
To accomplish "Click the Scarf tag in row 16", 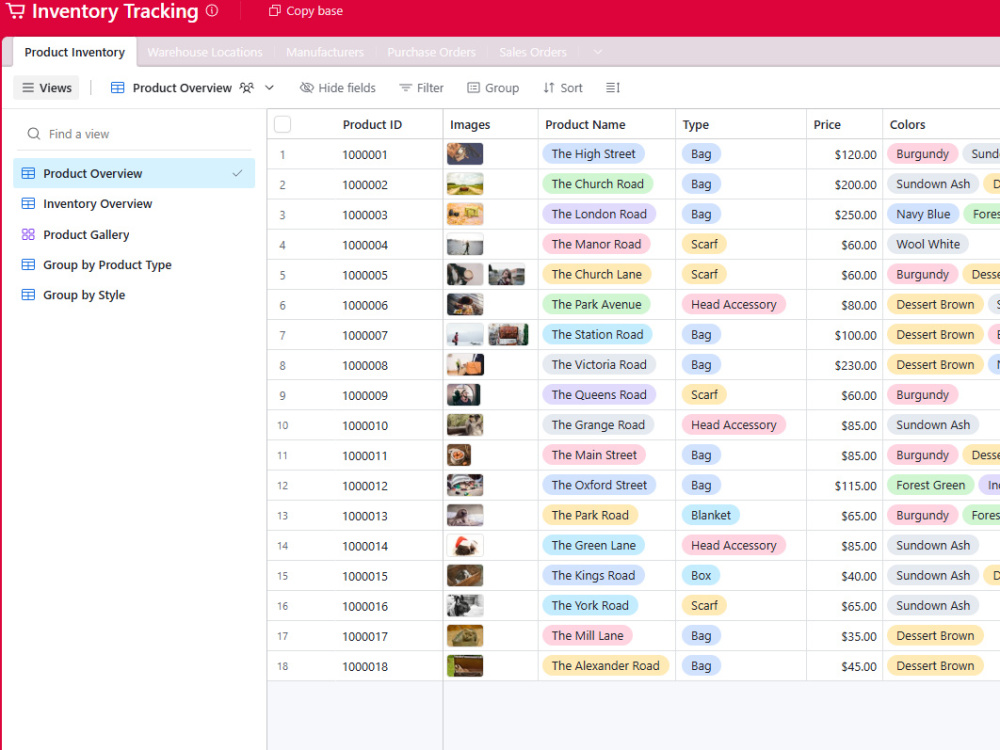I will pyautogui.click(x=704, y=605).
